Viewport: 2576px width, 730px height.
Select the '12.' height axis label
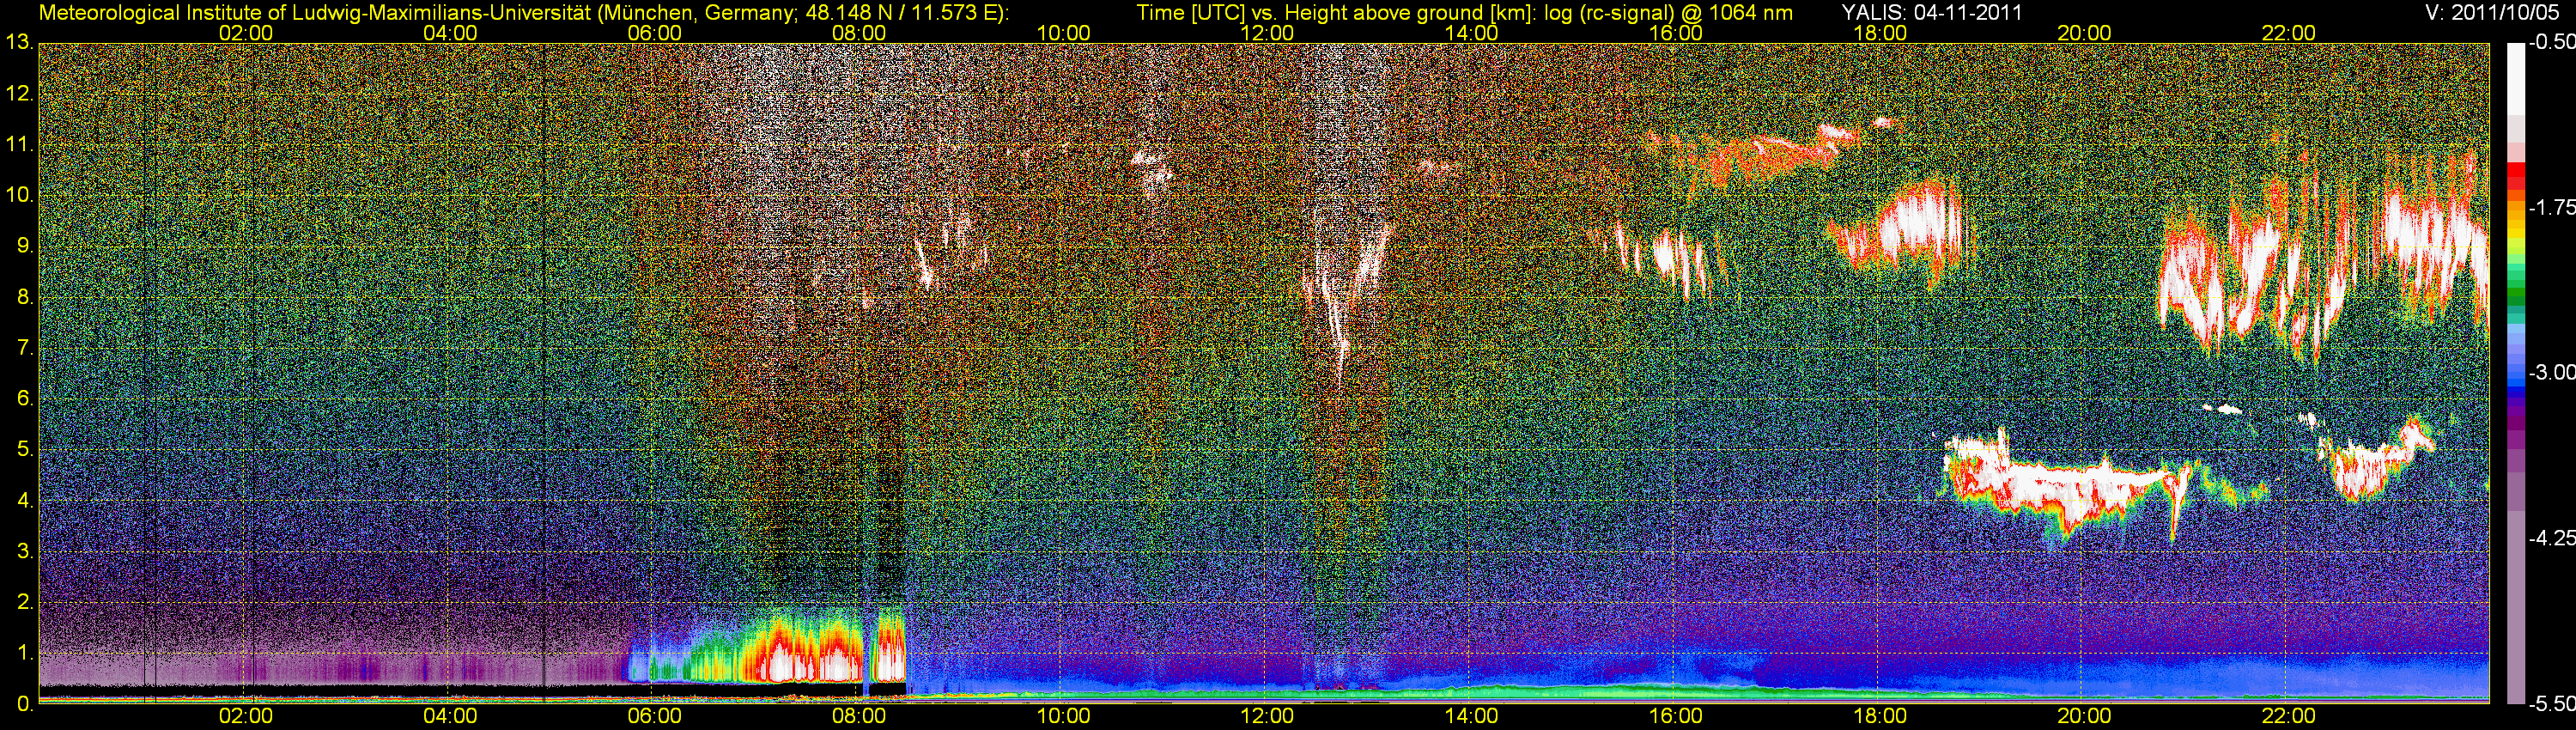click(20, 94)
